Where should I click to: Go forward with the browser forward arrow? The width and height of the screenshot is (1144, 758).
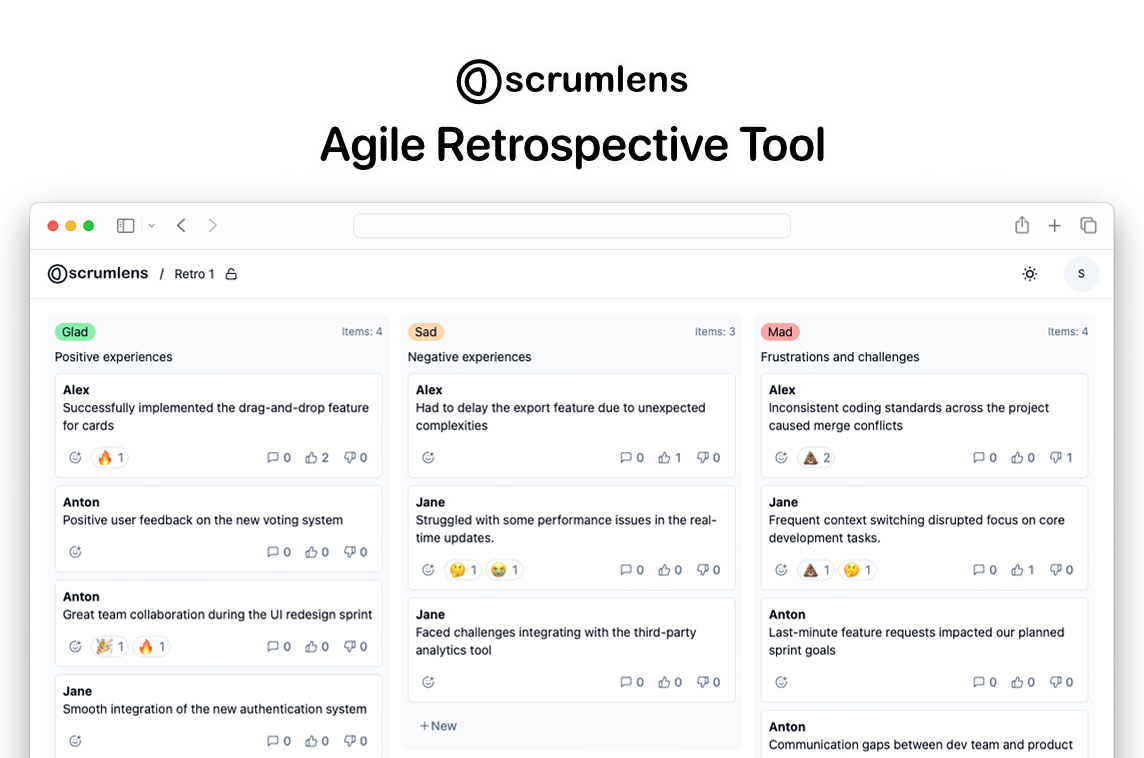click(212, 225)
